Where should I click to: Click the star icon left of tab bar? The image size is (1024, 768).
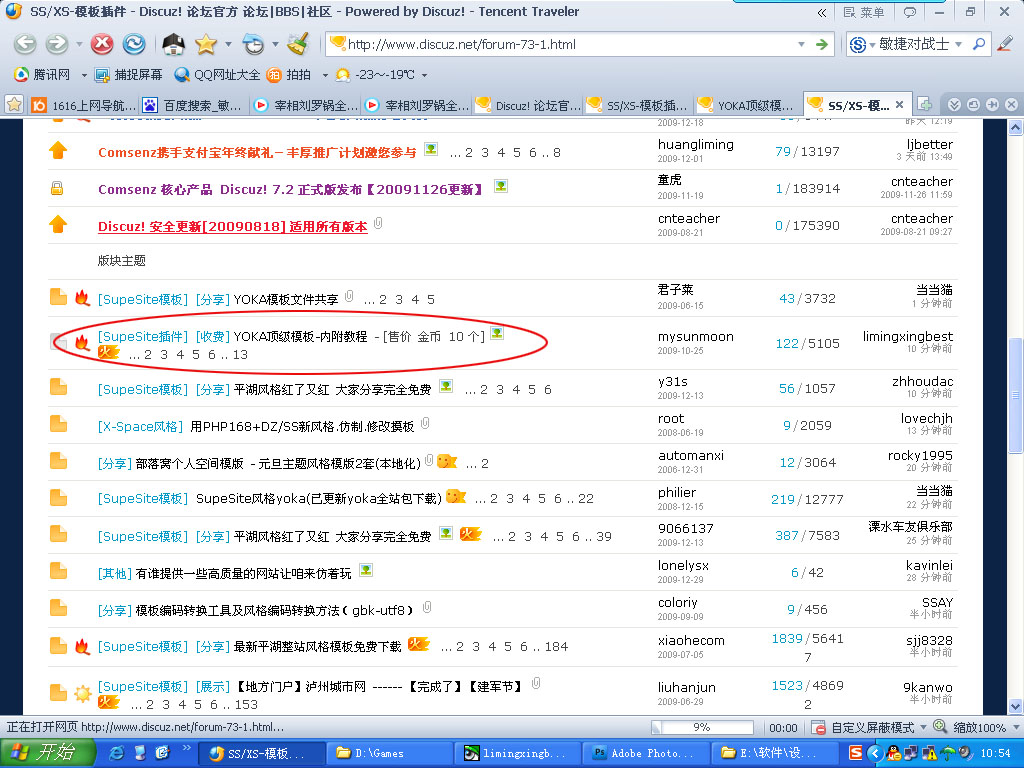click(x=14, y=104)
